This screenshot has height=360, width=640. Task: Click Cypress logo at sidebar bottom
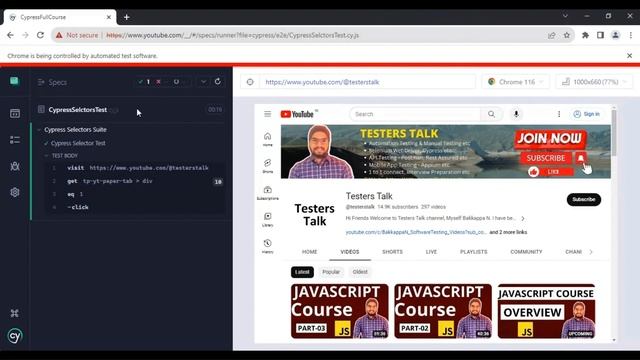pyautogui.click(x=15, y=336)
